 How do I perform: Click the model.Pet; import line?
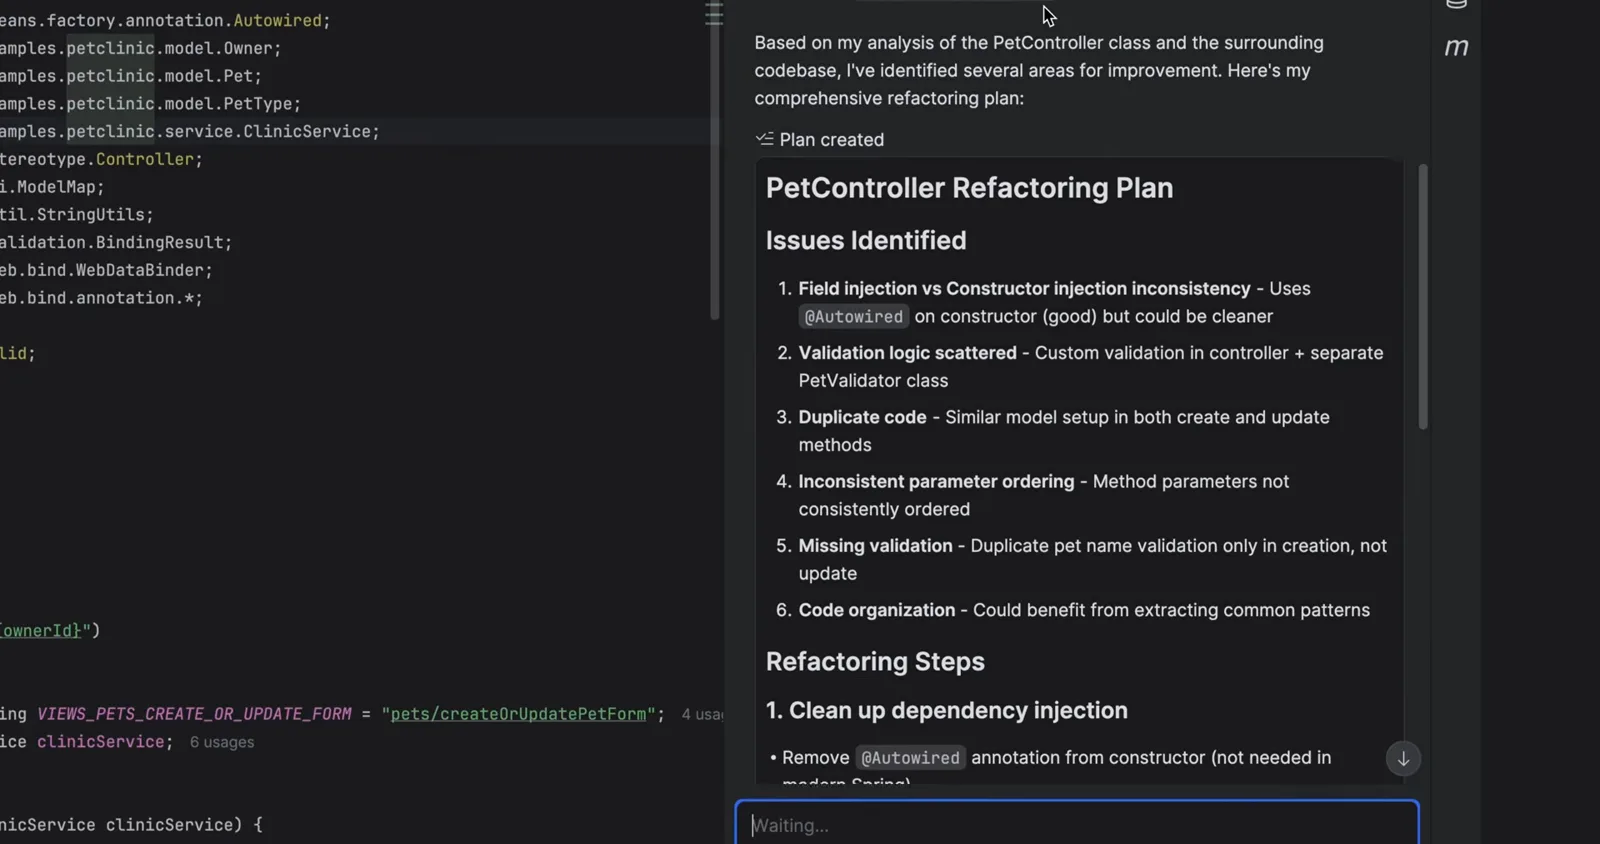tap(131, 76)
